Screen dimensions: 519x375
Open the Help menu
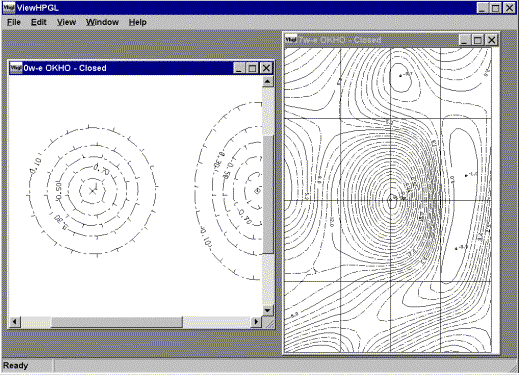tap(138, 22)
